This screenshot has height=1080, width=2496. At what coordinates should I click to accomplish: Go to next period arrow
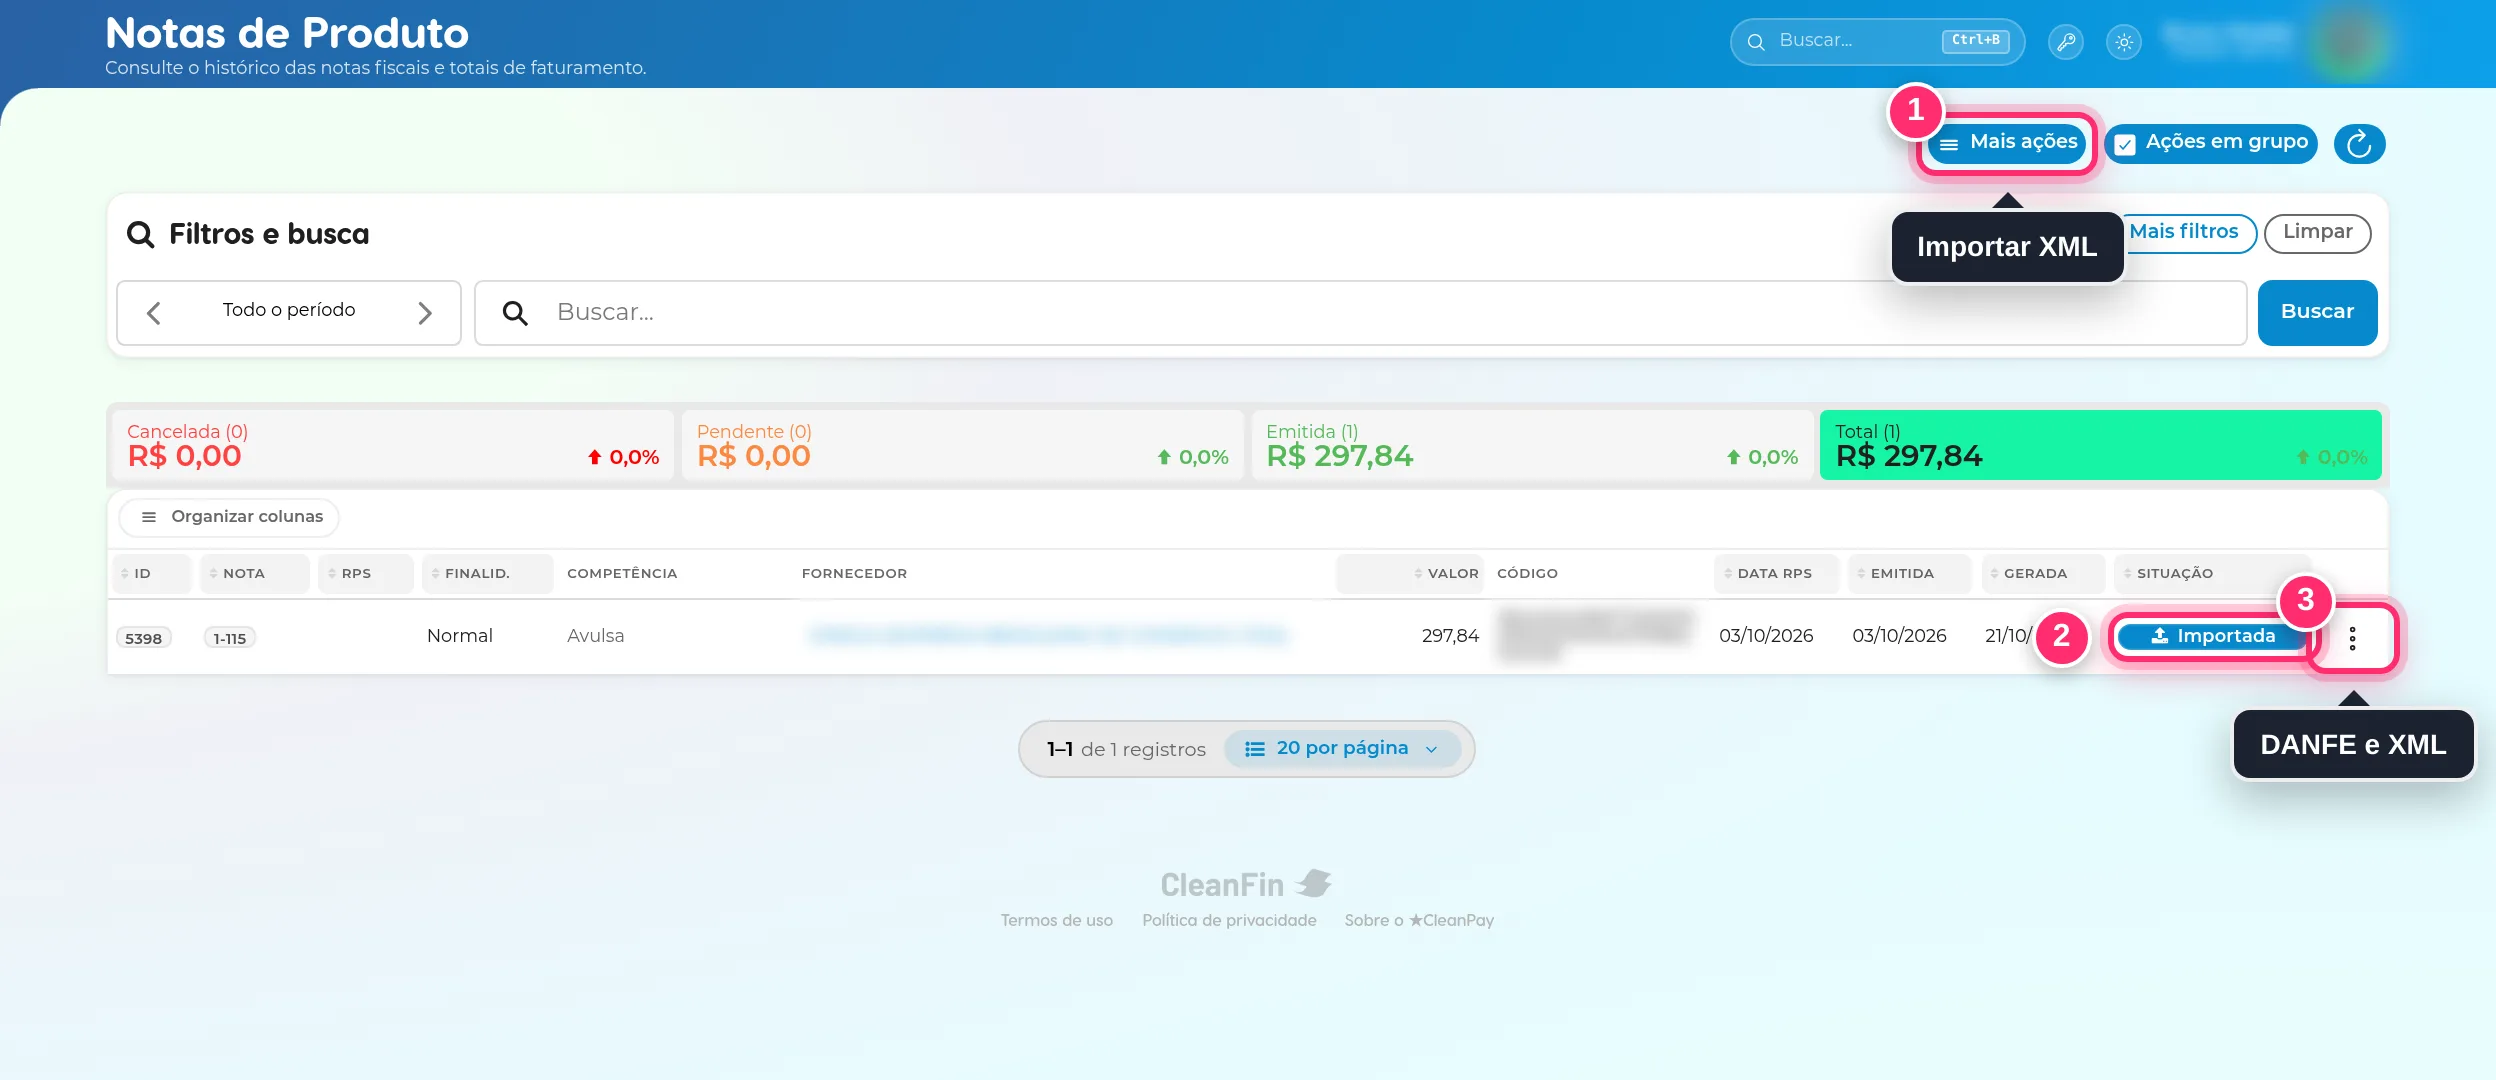[424, 313]
